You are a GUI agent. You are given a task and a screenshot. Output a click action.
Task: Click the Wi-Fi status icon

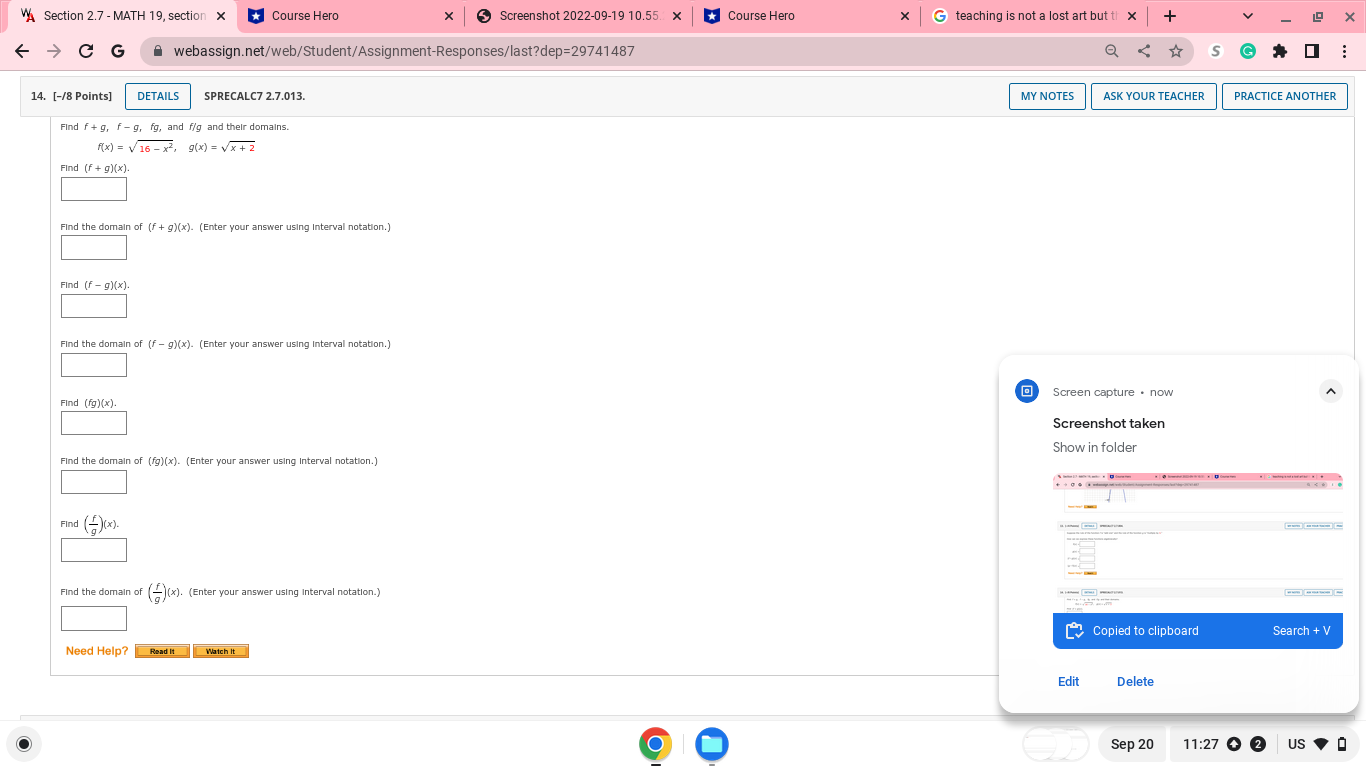(x=1320, y=744)
